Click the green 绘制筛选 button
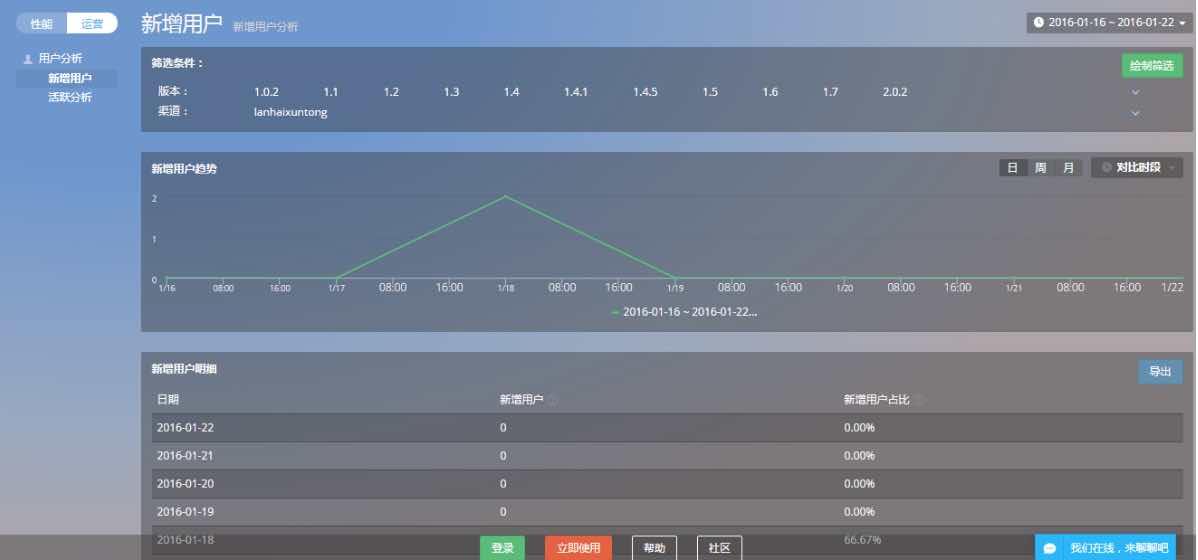1198x560 pixels. (1151, 66)
